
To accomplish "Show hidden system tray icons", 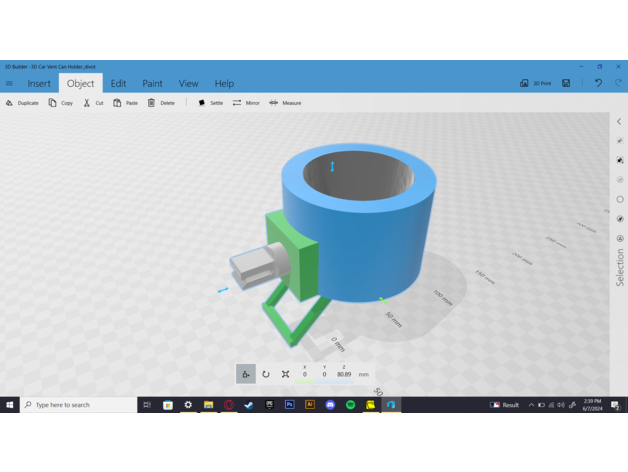I will (530, 405).
